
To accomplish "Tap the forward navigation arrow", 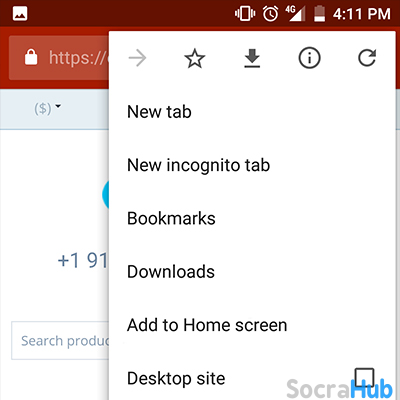I will pyautogui.click(x=137, y=58).
